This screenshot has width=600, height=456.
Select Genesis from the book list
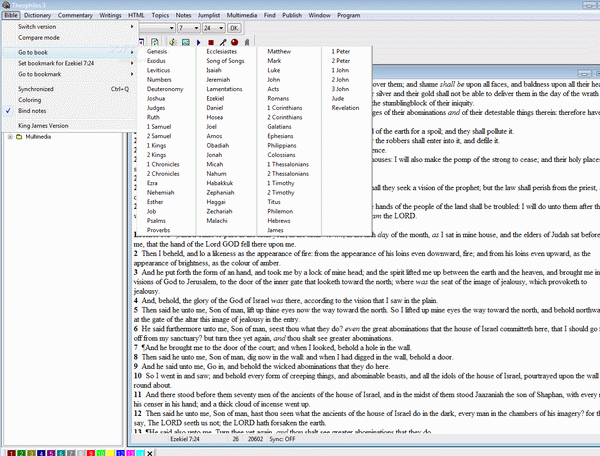tap(157, 49)
